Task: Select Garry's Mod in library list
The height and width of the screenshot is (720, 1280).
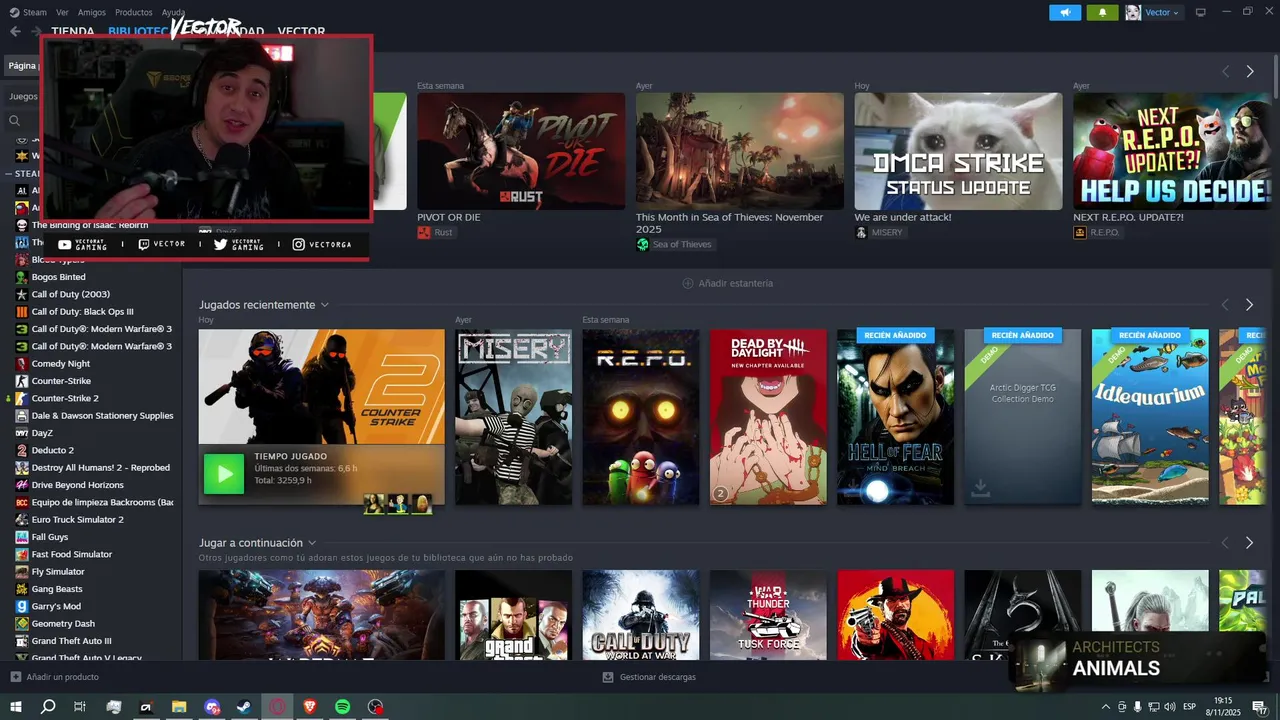Action: [56, 606]
